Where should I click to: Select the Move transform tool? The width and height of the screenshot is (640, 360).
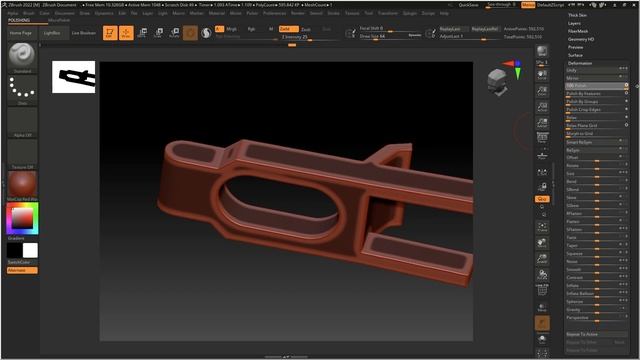[x=142, y=33]
